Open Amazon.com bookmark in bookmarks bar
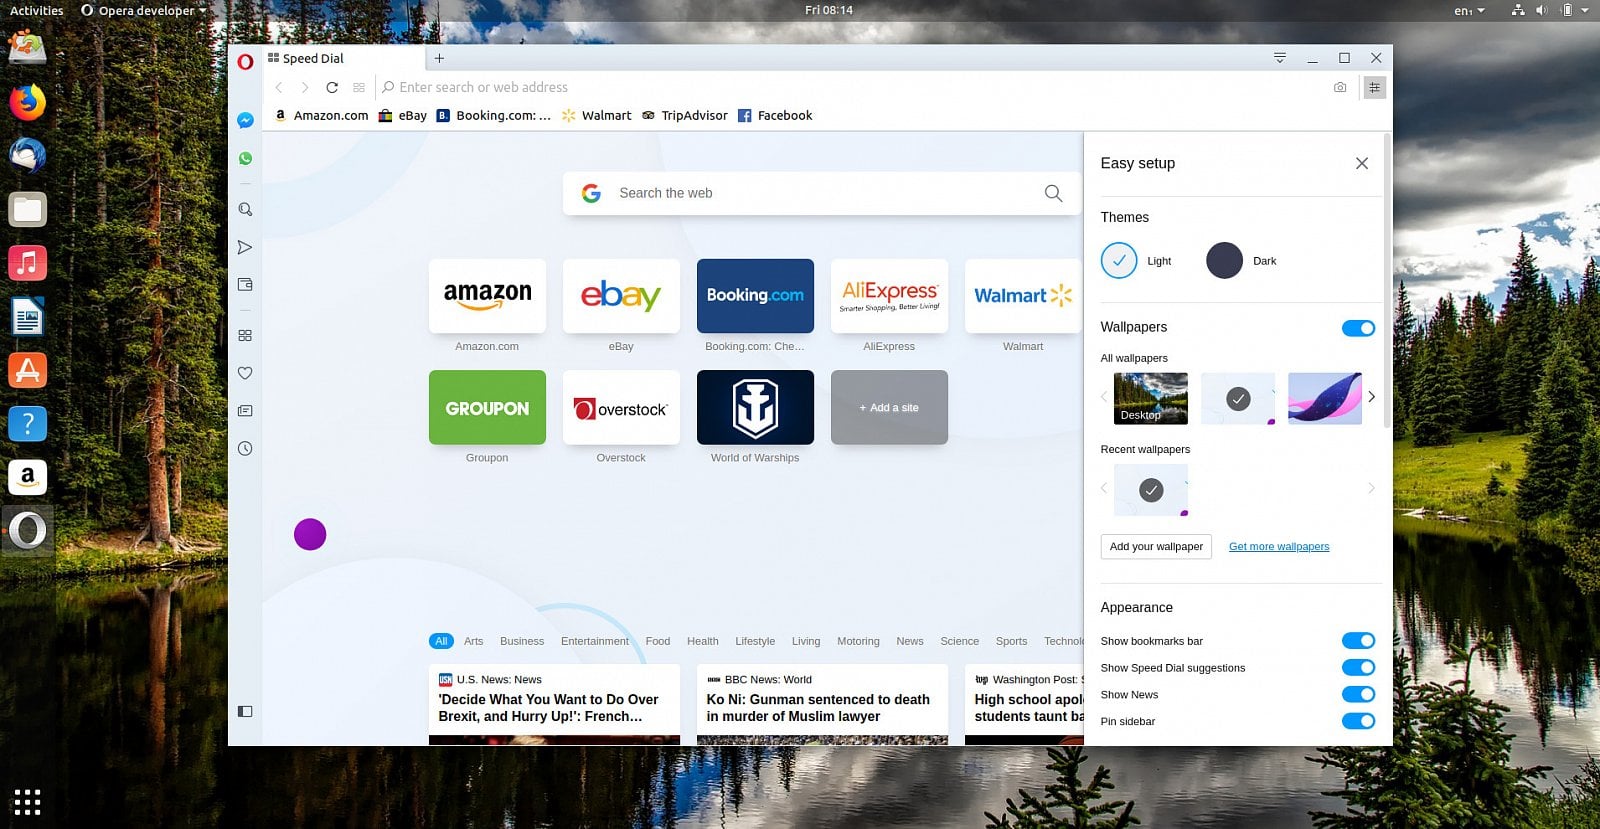This screenshot has width=1600, height=829. coord(321,116)
